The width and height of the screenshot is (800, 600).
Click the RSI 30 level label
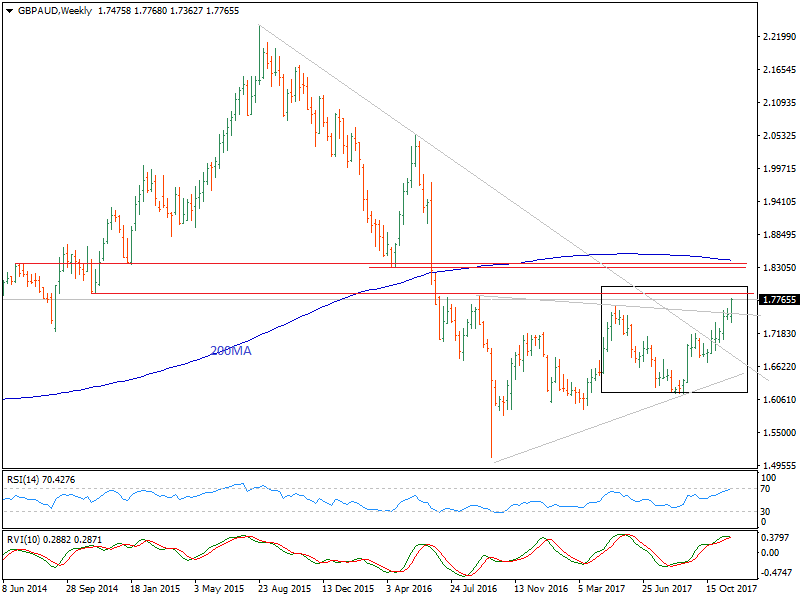765,512
